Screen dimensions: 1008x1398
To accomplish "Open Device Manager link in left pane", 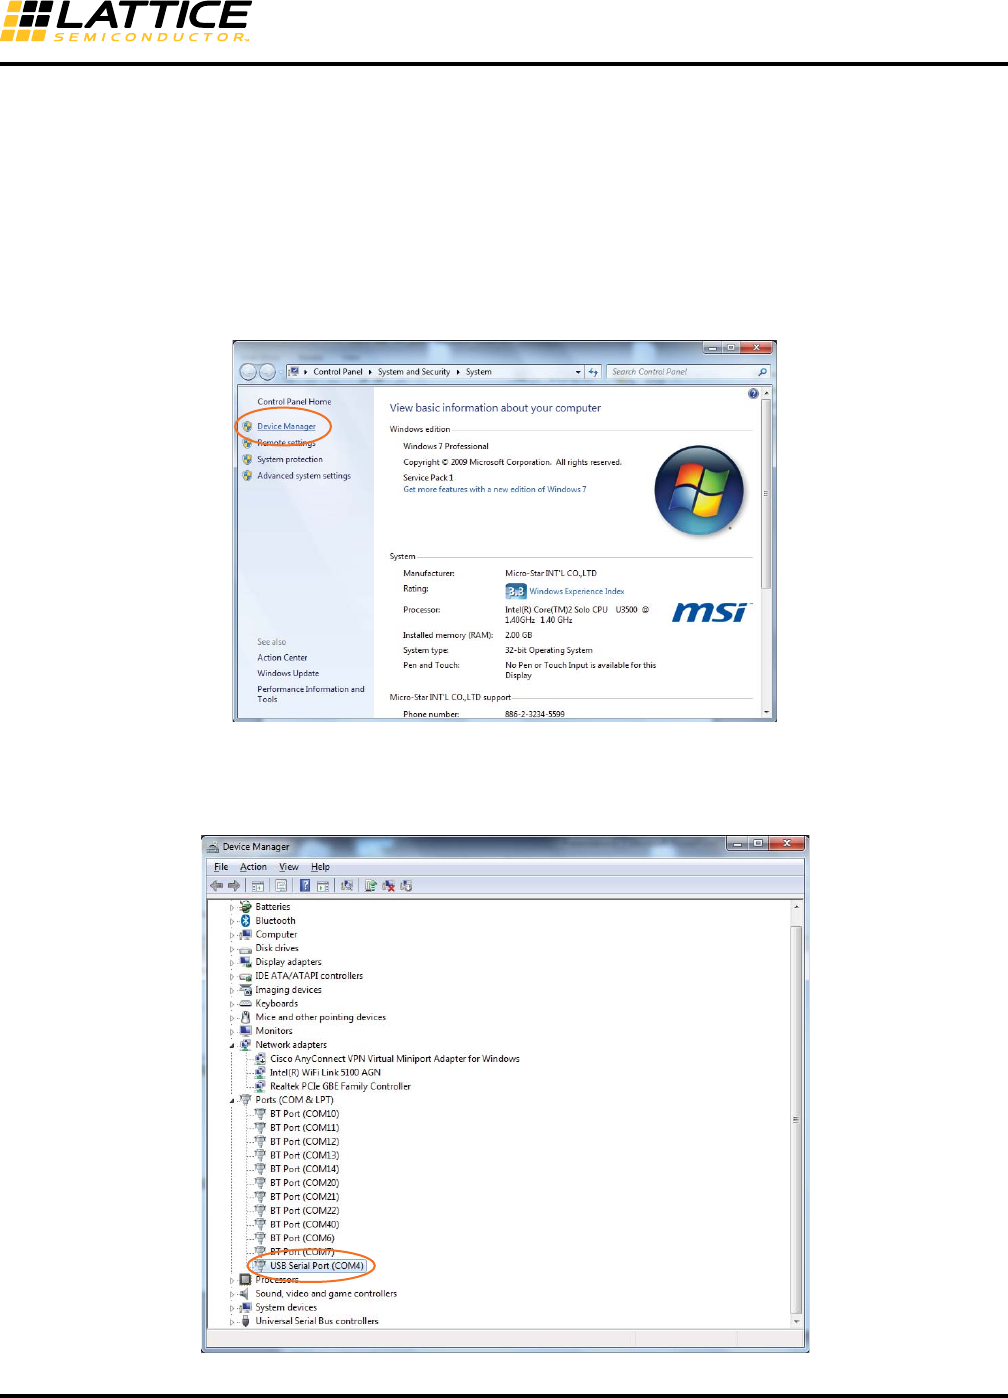I will (x=286, y=427).
